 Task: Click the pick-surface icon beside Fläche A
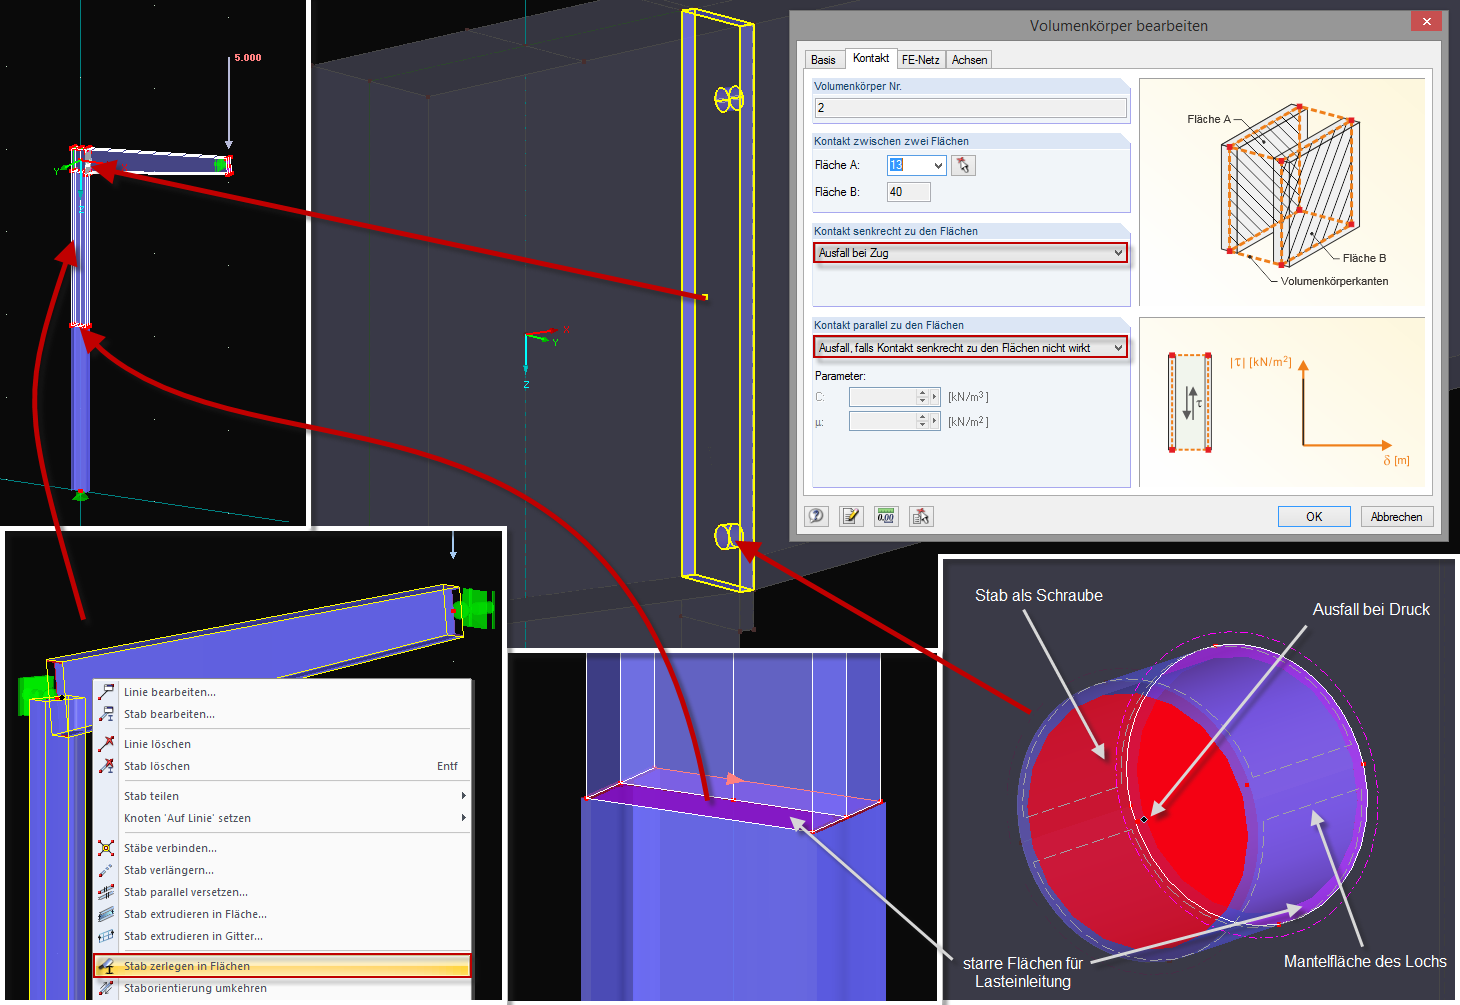(x=963, y=165)
